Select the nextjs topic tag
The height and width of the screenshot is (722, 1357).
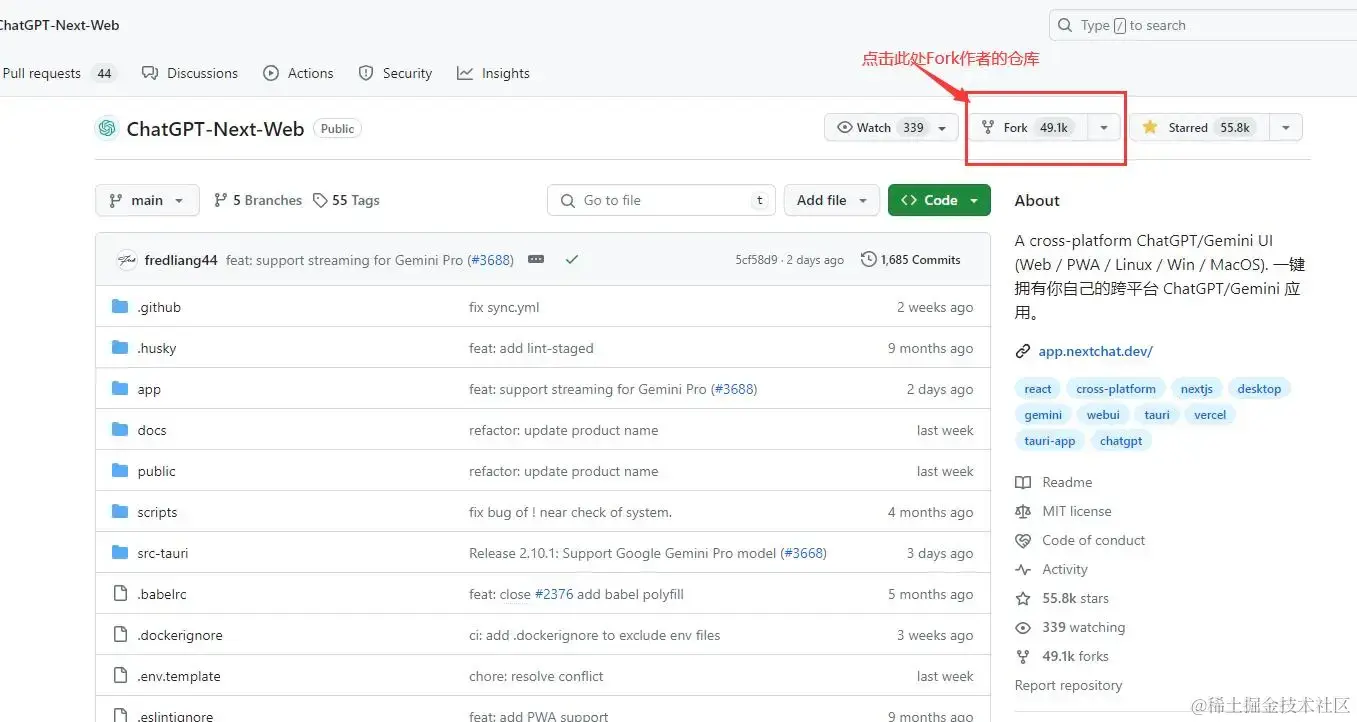[1196, 389]
